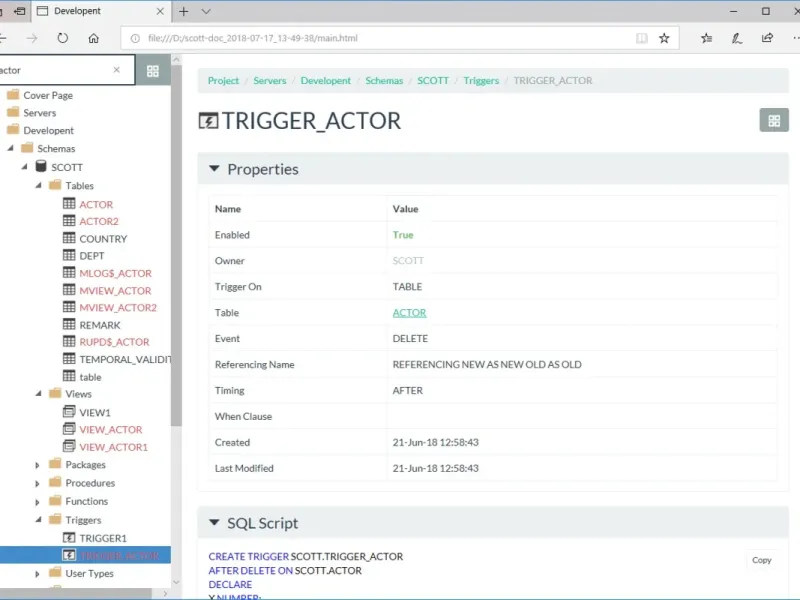Open Servers breadcrumb link
The image size is (800, 600).
tap(269, 81)
